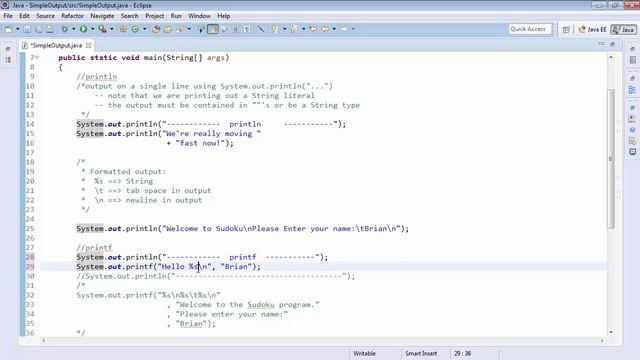Navigate Back with yellow left arrow
Viewport: 640px width, 360px height.
(325, 29)
